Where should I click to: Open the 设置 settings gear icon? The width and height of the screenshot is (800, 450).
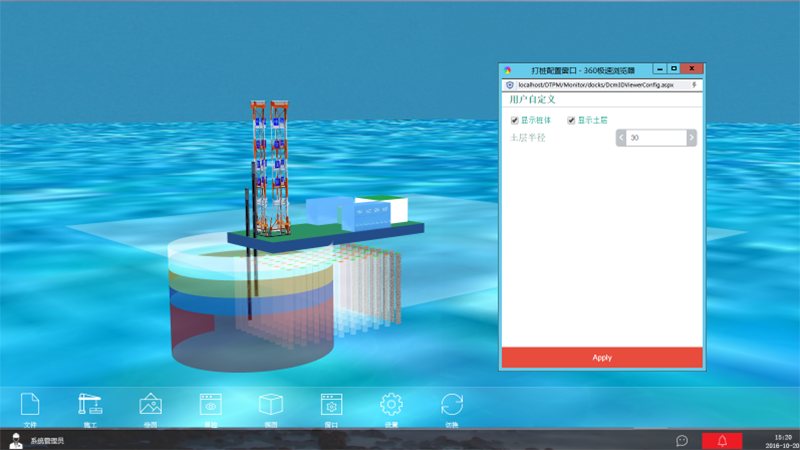point(391,404)
